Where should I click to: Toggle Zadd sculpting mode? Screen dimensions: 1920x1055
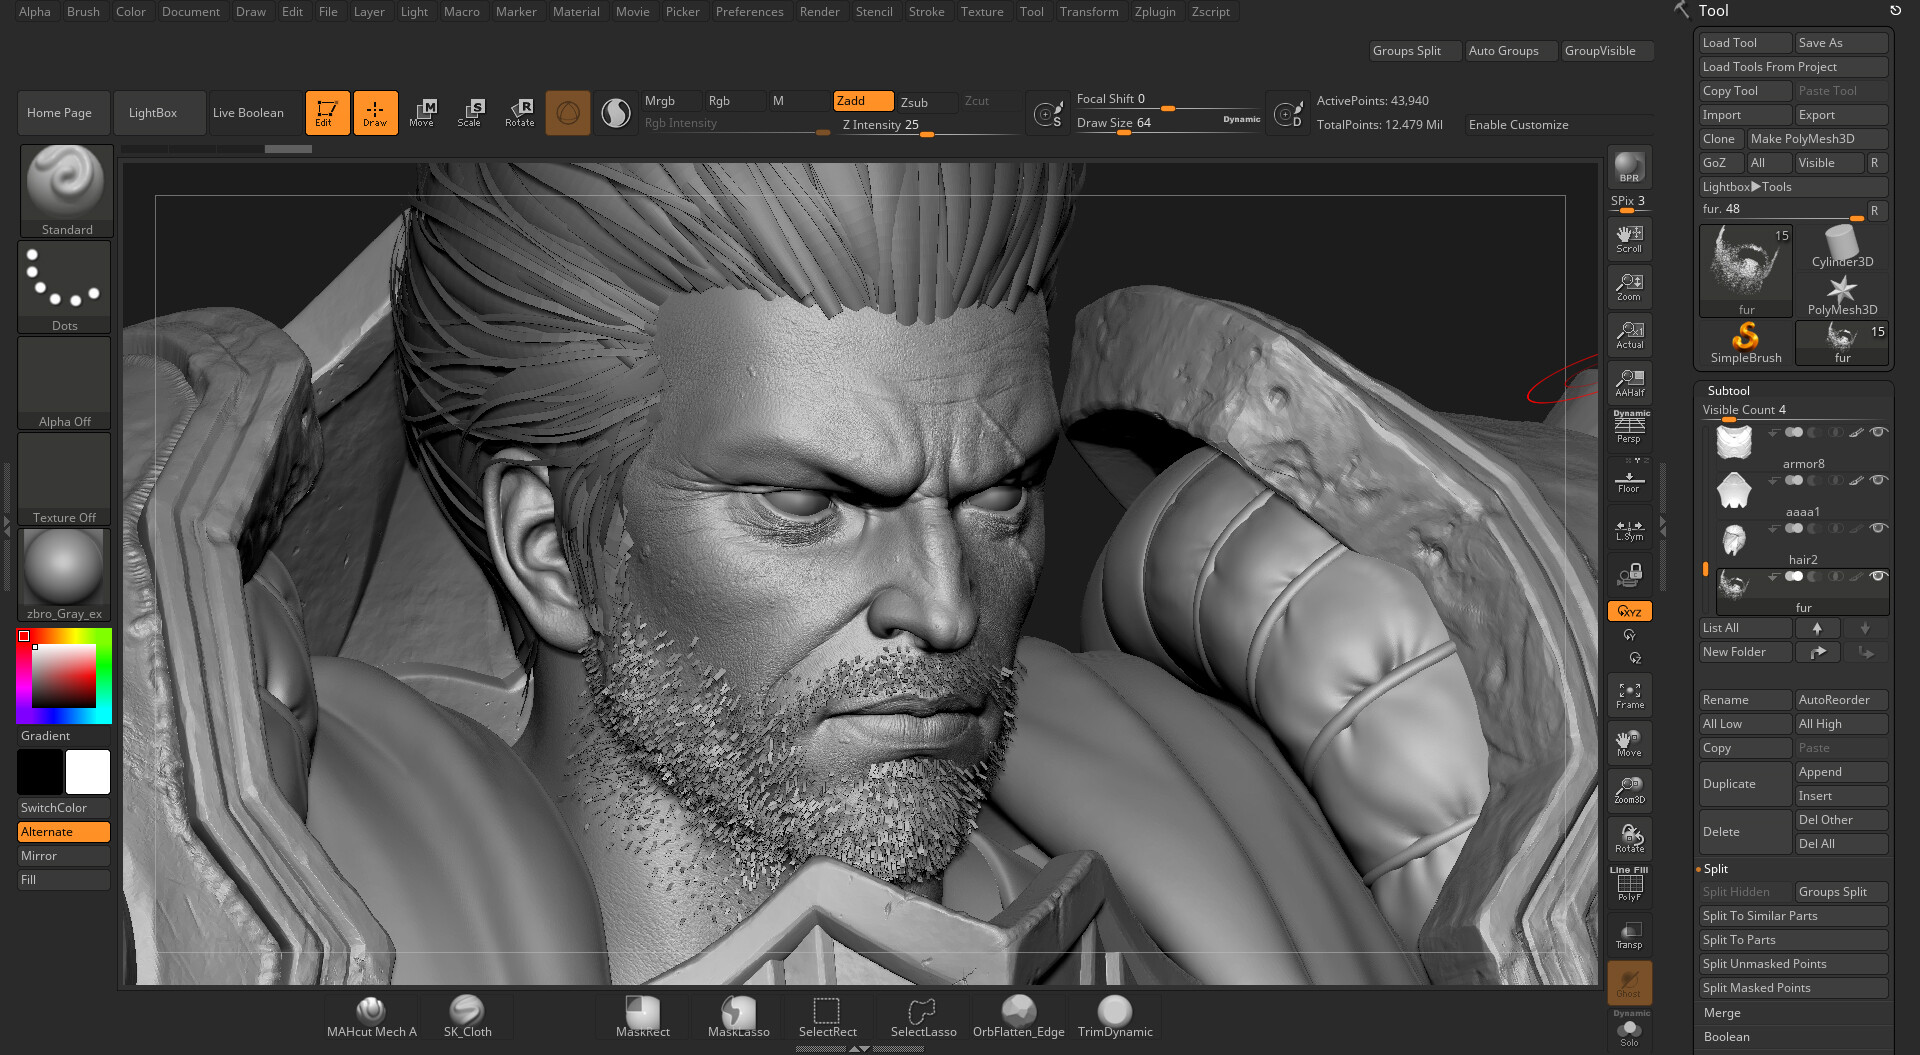tap(861, 100)
